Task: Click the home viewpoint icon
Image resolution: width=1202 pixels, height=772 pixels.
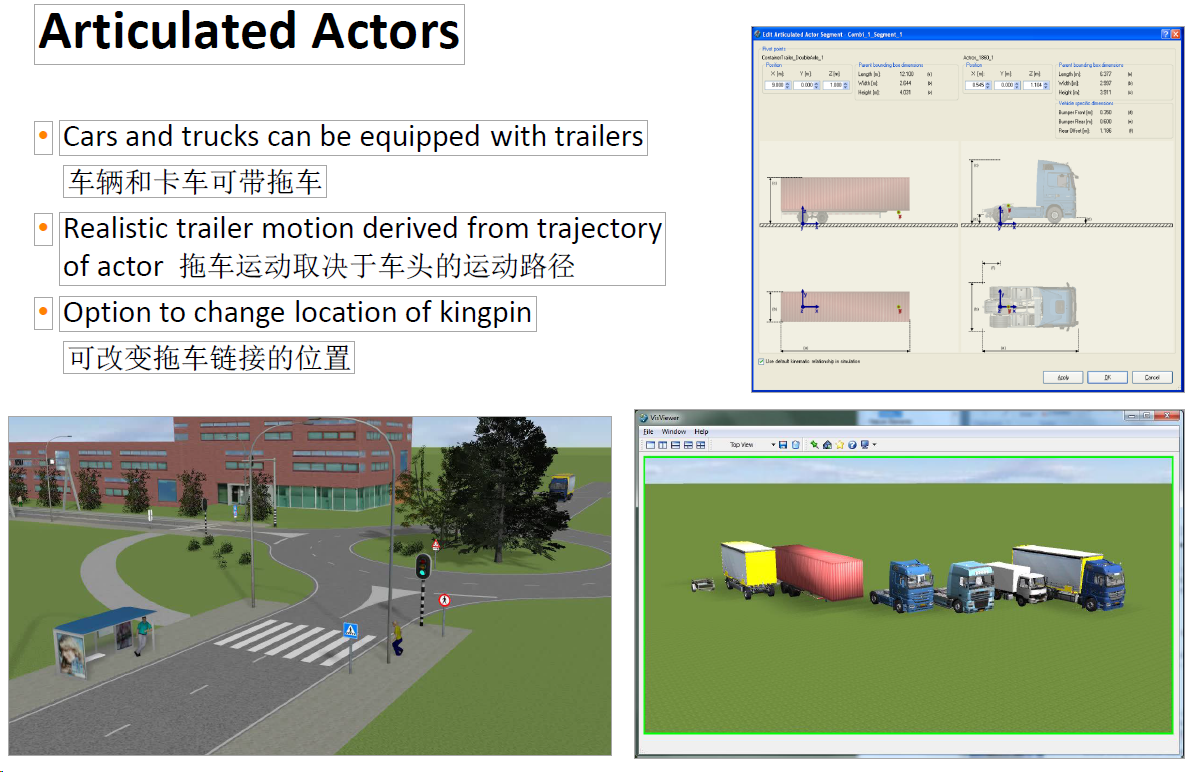Action: (x=827, y=444)
